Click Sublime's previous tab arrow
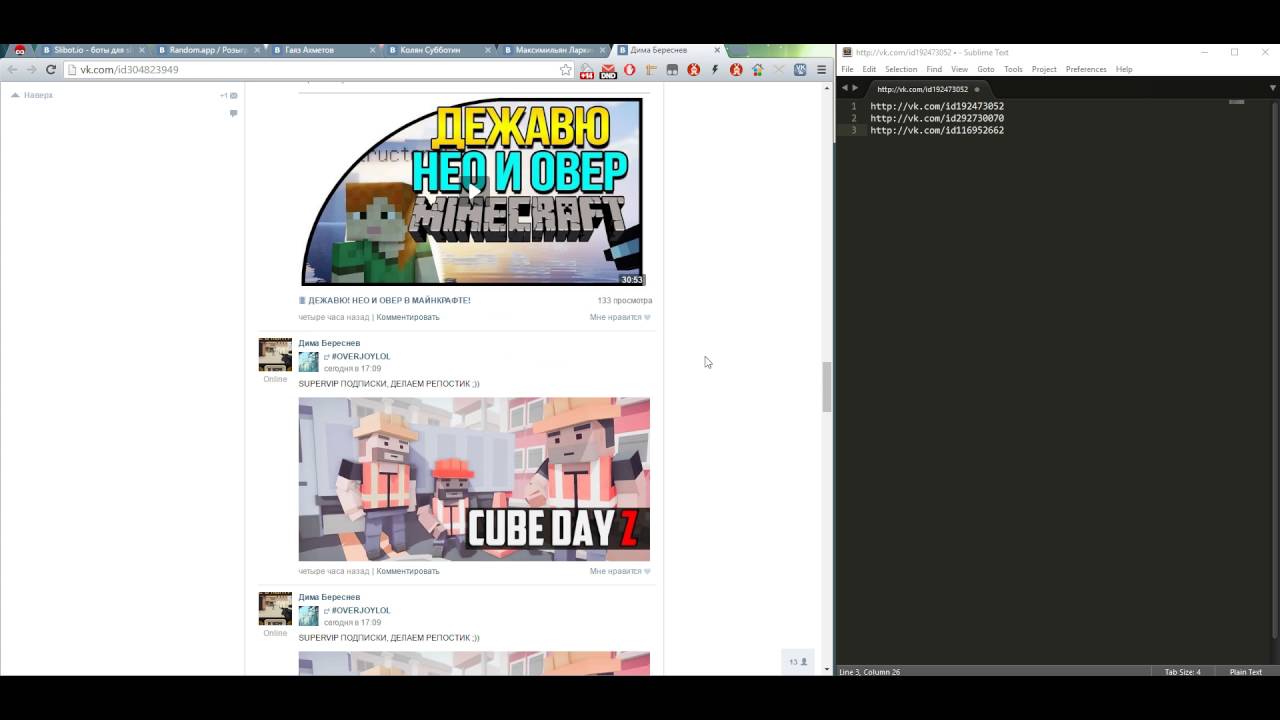The image size is (1280, 720). point(844,88)
